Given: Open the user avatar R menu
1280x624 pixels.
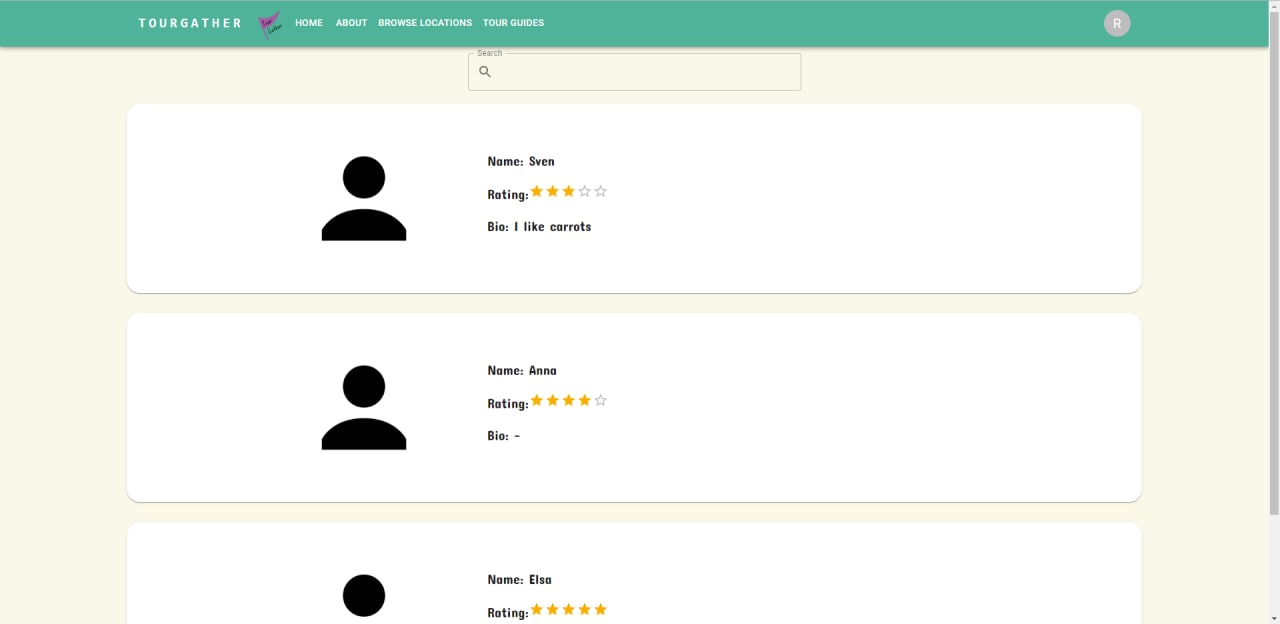Looking at the screenshot, I should pyautogui.click(x=1117, y=23).
